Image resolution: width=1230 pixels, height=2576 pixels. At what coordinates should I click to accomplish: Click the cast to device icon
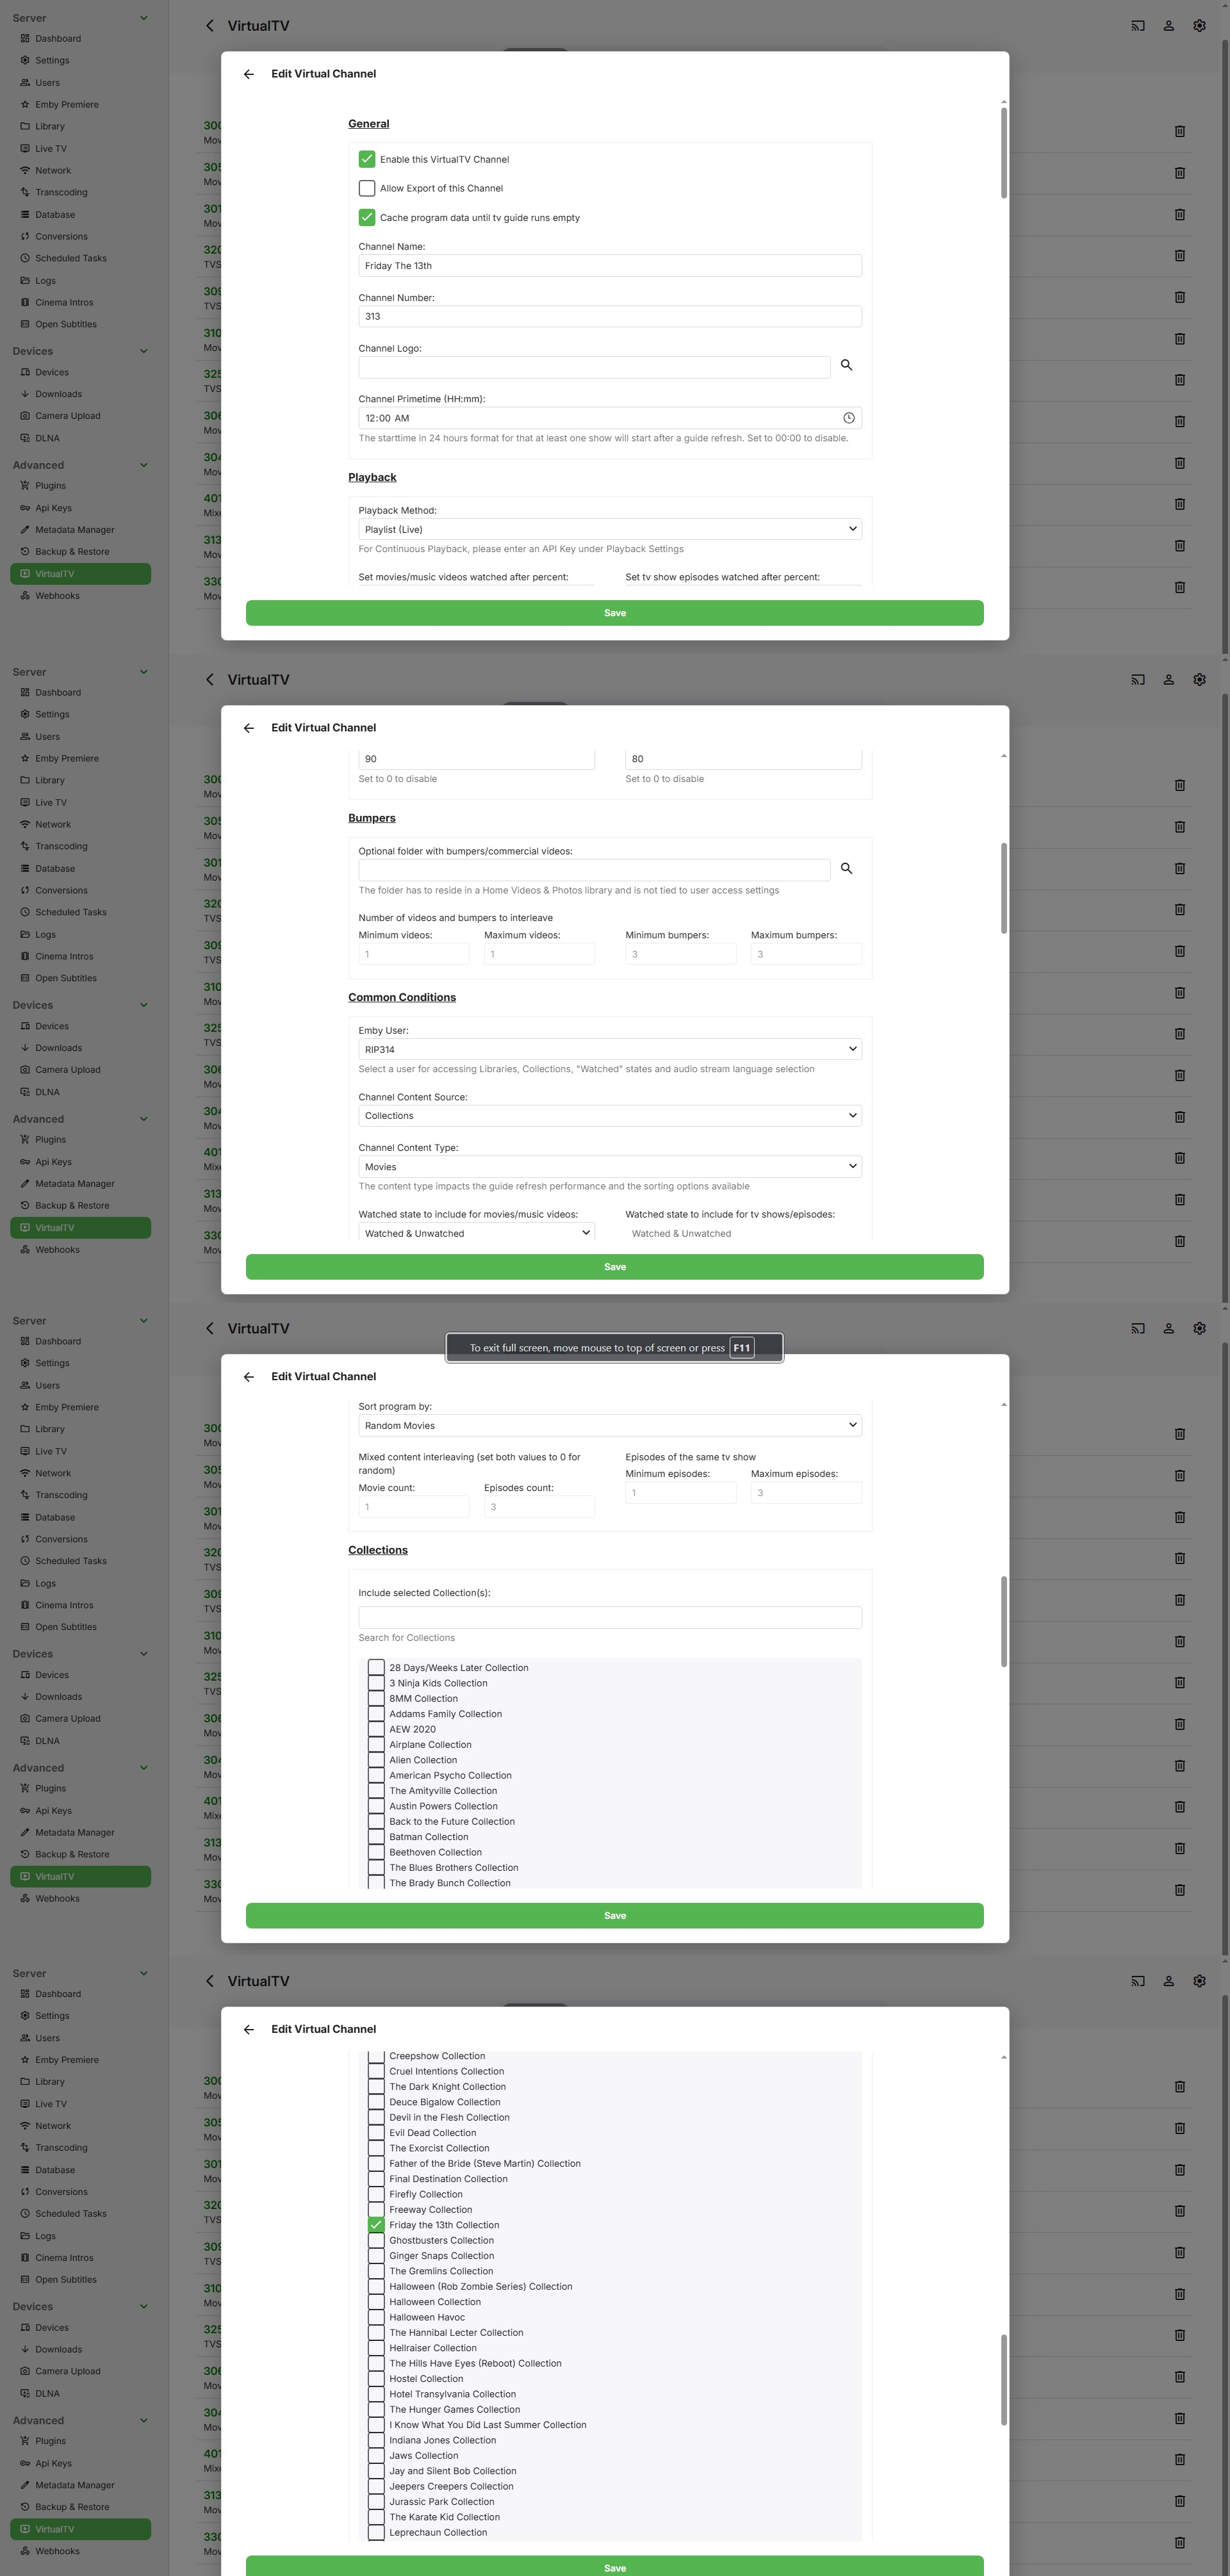point(1137,26)
